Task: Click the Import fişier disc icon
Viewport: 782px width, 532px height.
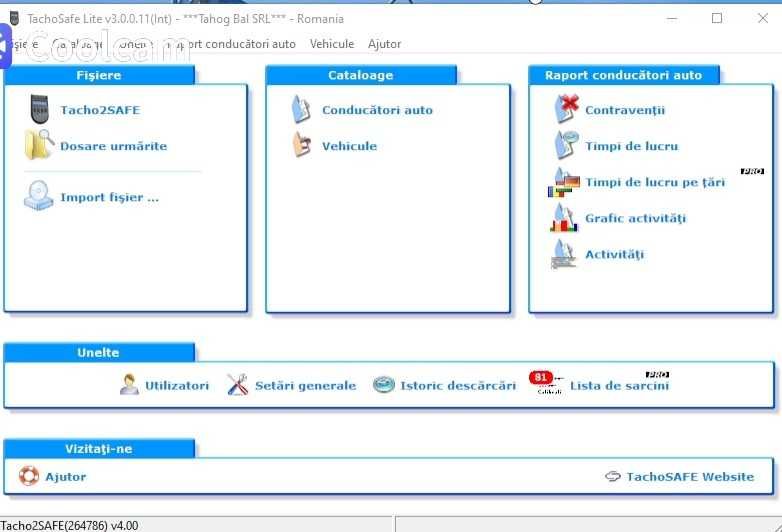Action: point(38,196)
